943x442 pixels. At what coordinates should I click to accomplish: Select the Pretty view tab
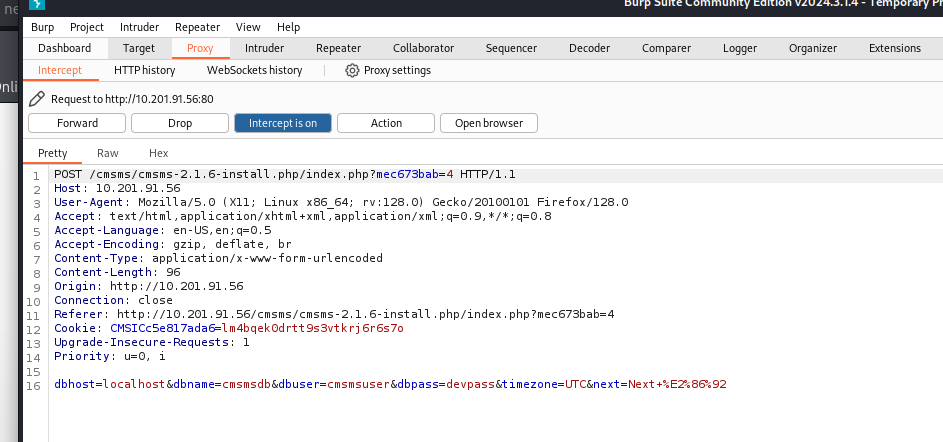52,153
